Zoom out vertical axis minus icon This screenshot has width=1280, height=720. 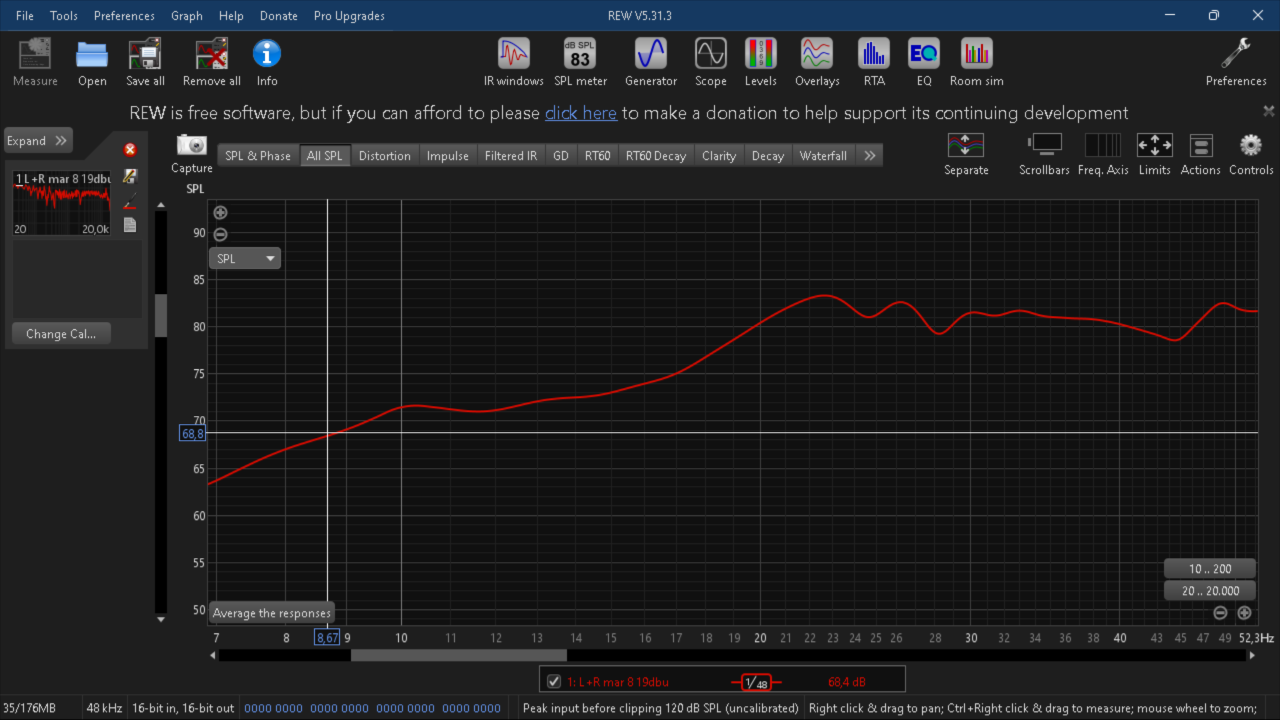[221, 235]
